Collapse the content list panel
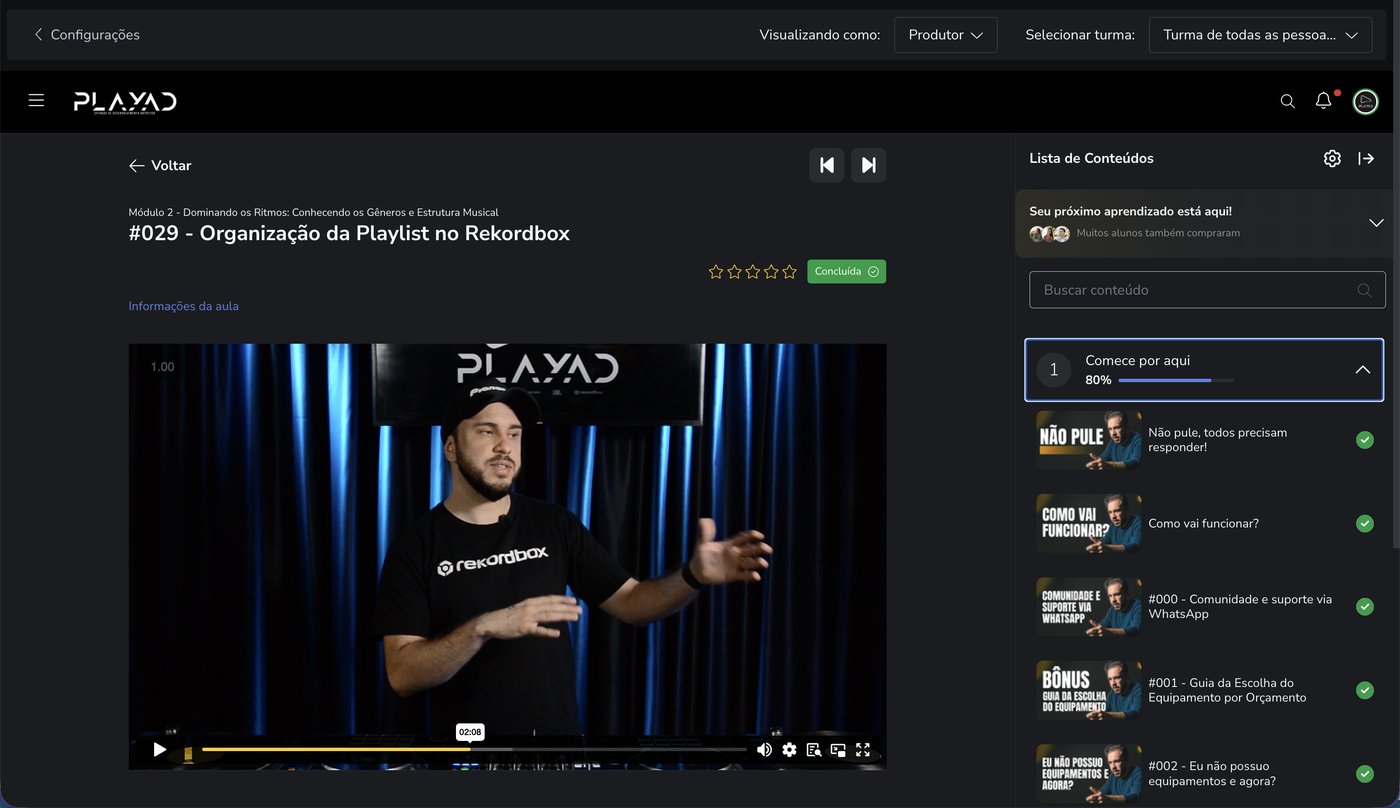The width and height of the screenshot is (1400, 808). pyautogui.click(x=1366, y=158)
